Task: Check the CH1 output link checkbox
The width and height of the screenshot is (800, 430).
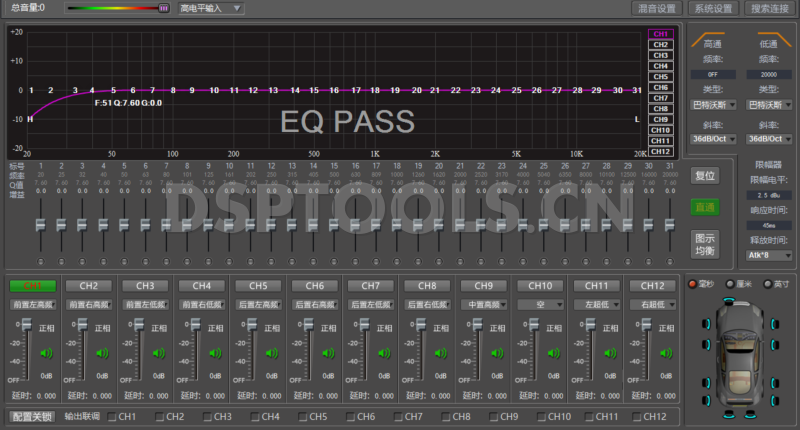Action: [113, 417]
